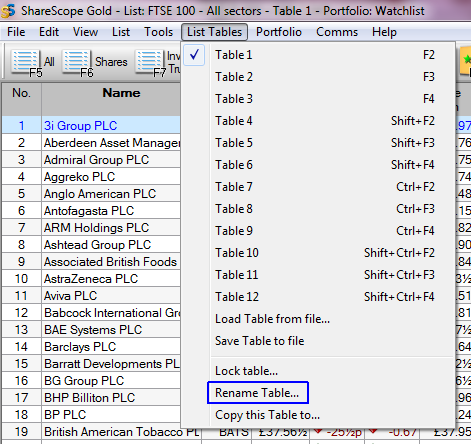Screen dimensions: 471x444
Task: Switch to Table 6
Action: (x=318, y=165)
